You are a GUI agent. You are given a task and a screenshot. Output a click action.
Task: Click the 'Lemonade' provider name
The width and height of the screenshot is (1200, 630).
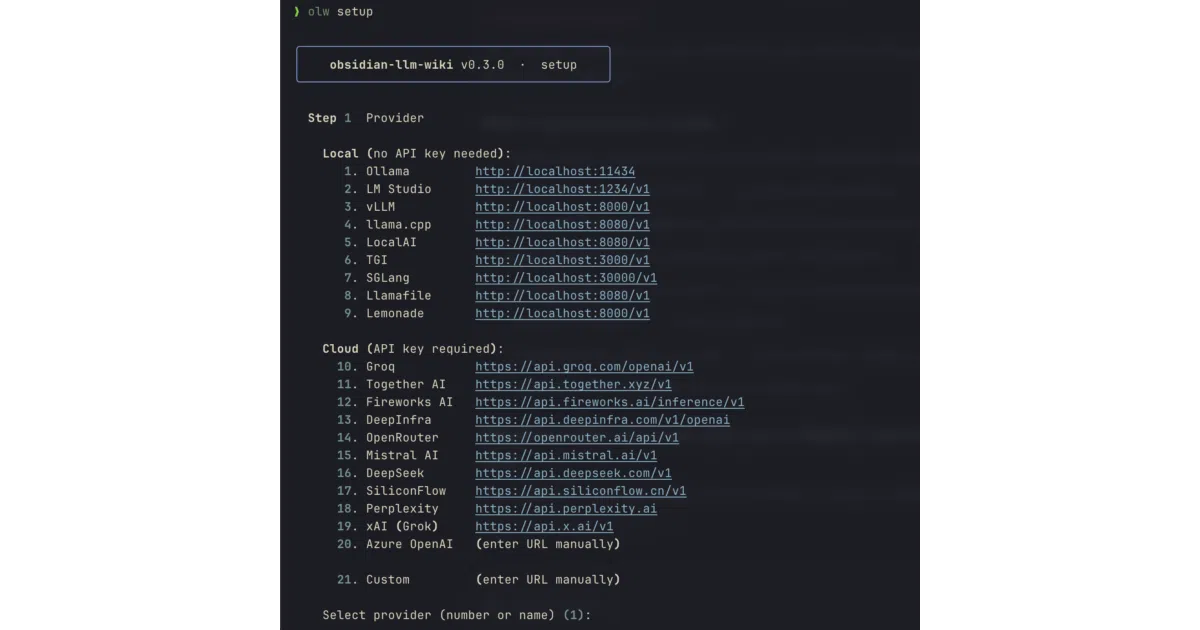(395, 313)
